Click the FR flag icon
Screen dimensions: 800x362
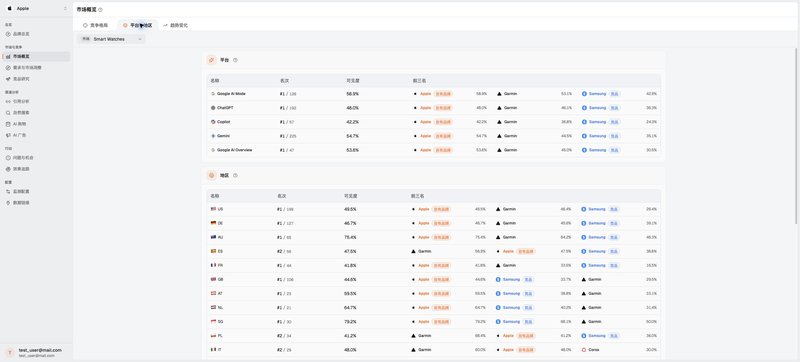213,265
